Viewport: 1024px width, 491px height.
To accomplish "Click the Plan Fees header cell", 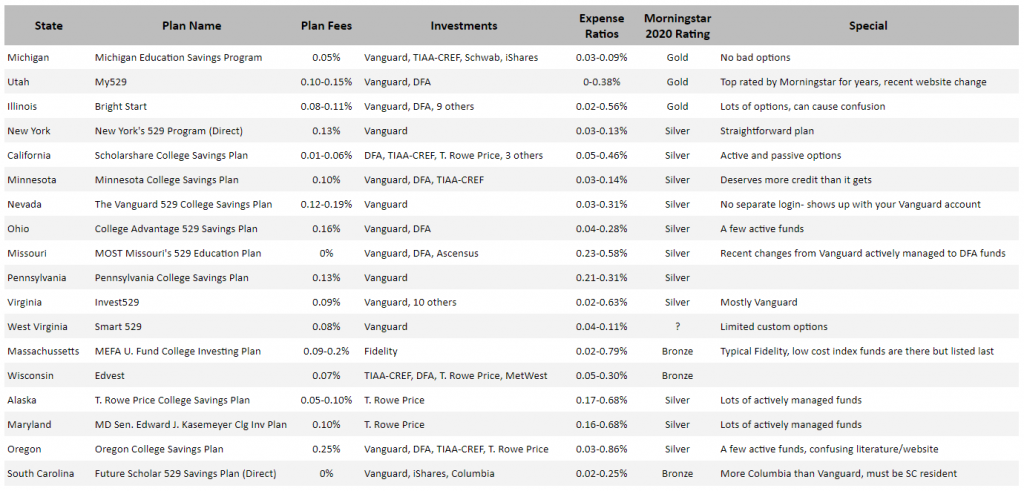I will [x=327, y=26].
